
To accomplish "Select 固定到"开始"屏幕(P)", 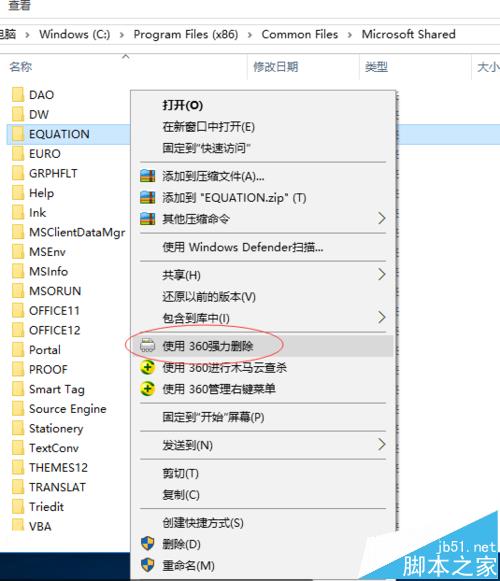I will 213,418.
